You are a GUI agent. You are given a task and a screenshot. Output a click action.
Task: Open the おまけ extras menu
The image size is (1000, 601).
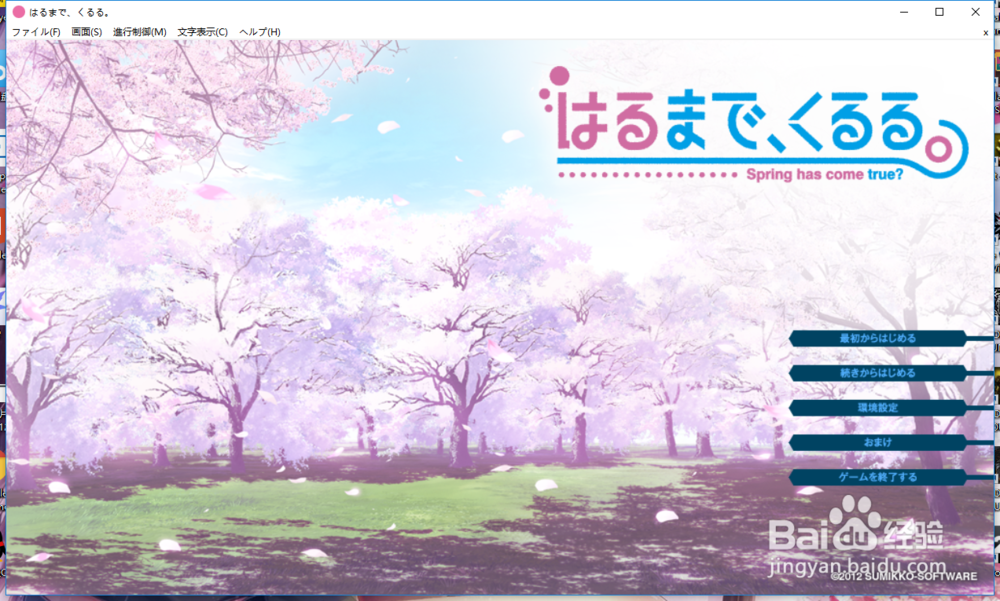click(x=880, y=441)
